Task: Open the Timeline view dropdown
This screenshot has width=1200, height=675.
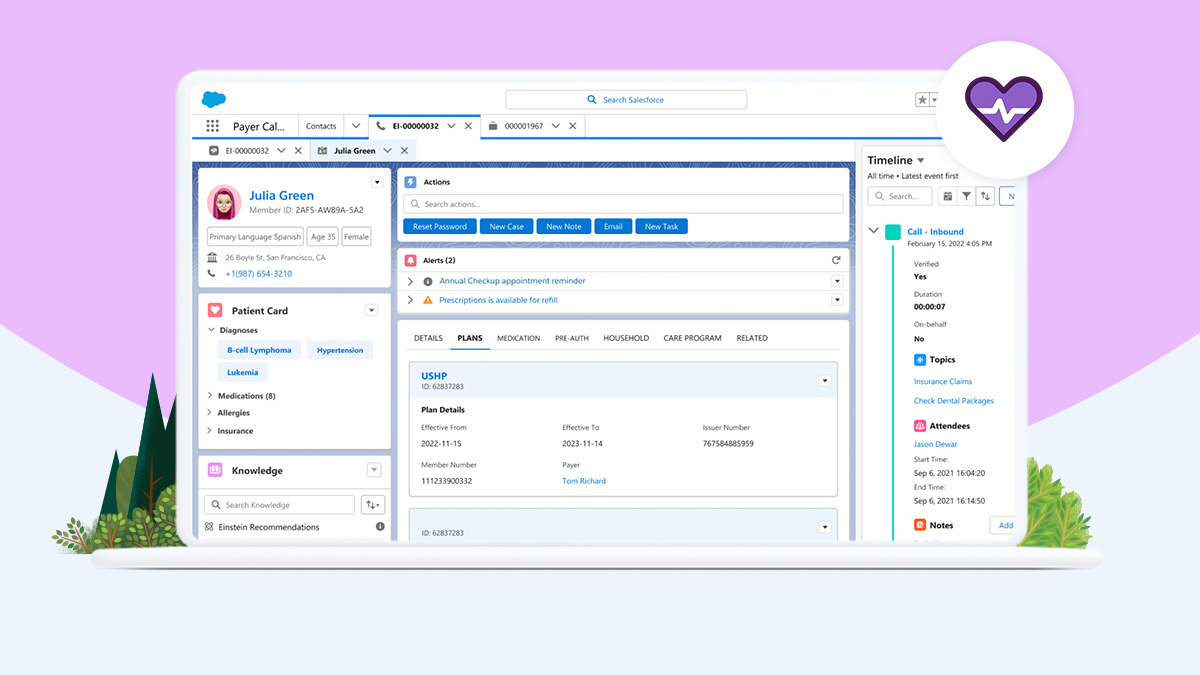Action: coord(921,159)
